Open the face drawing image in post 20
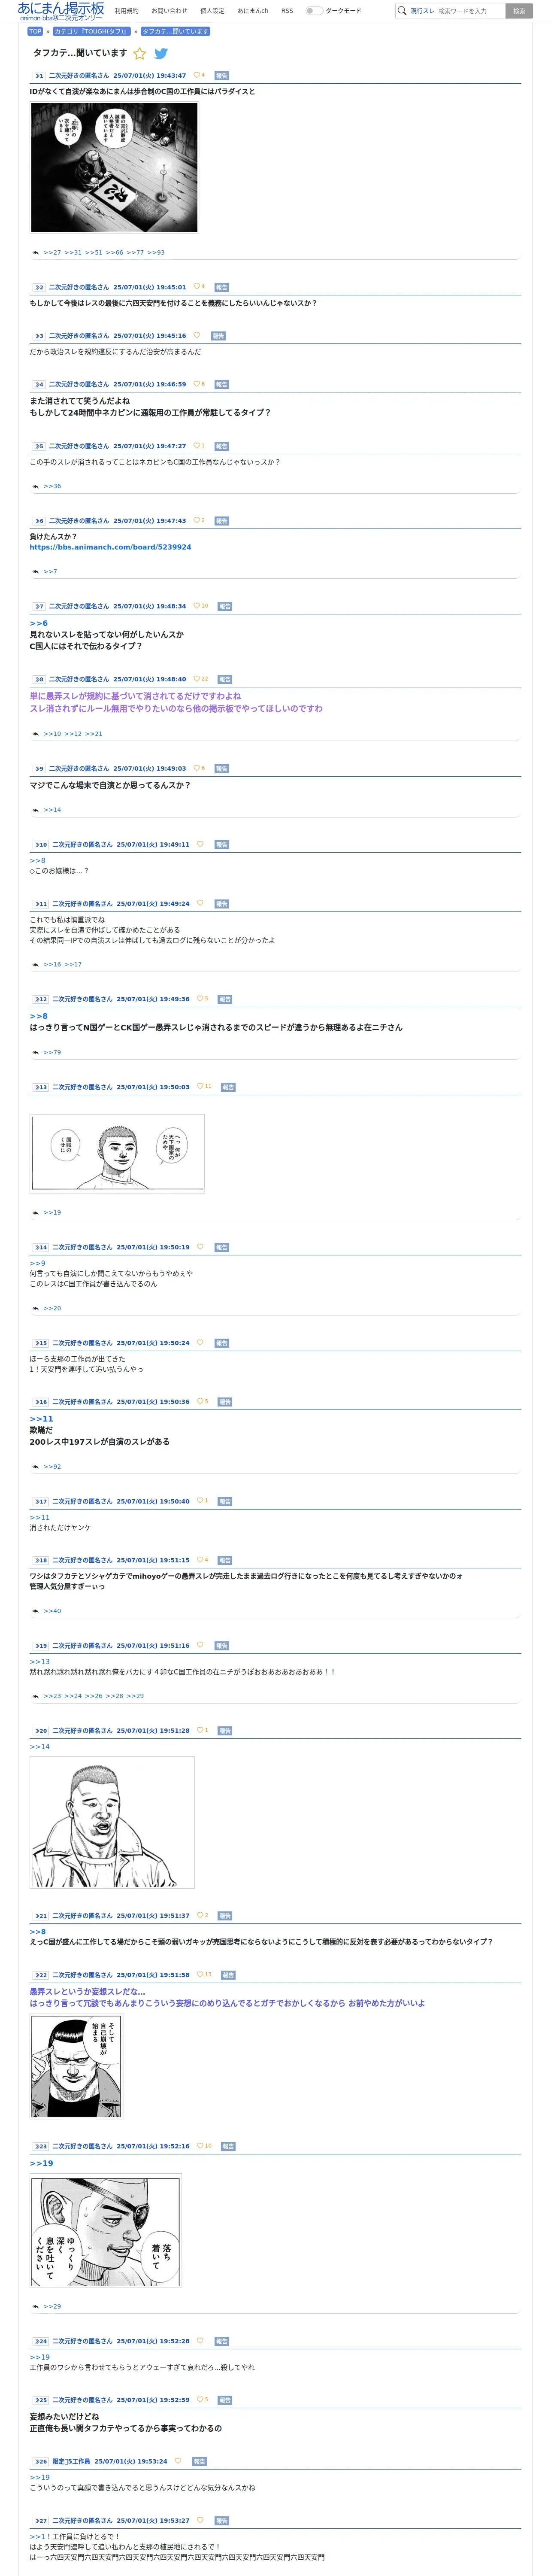Screen dimensions: 551x2576 [112, 1822]
